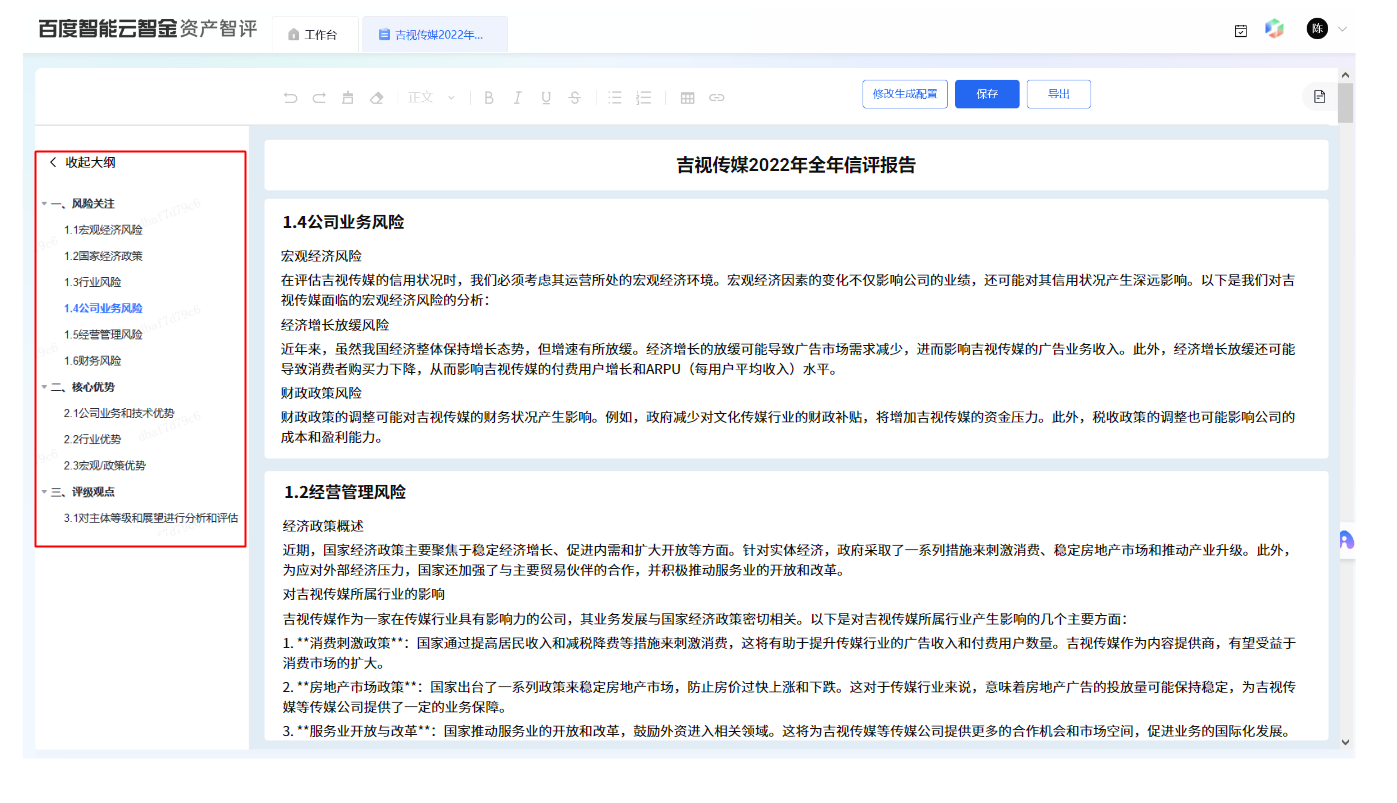Collapse the 二、核心优势 section triangle

pos(44,387)
